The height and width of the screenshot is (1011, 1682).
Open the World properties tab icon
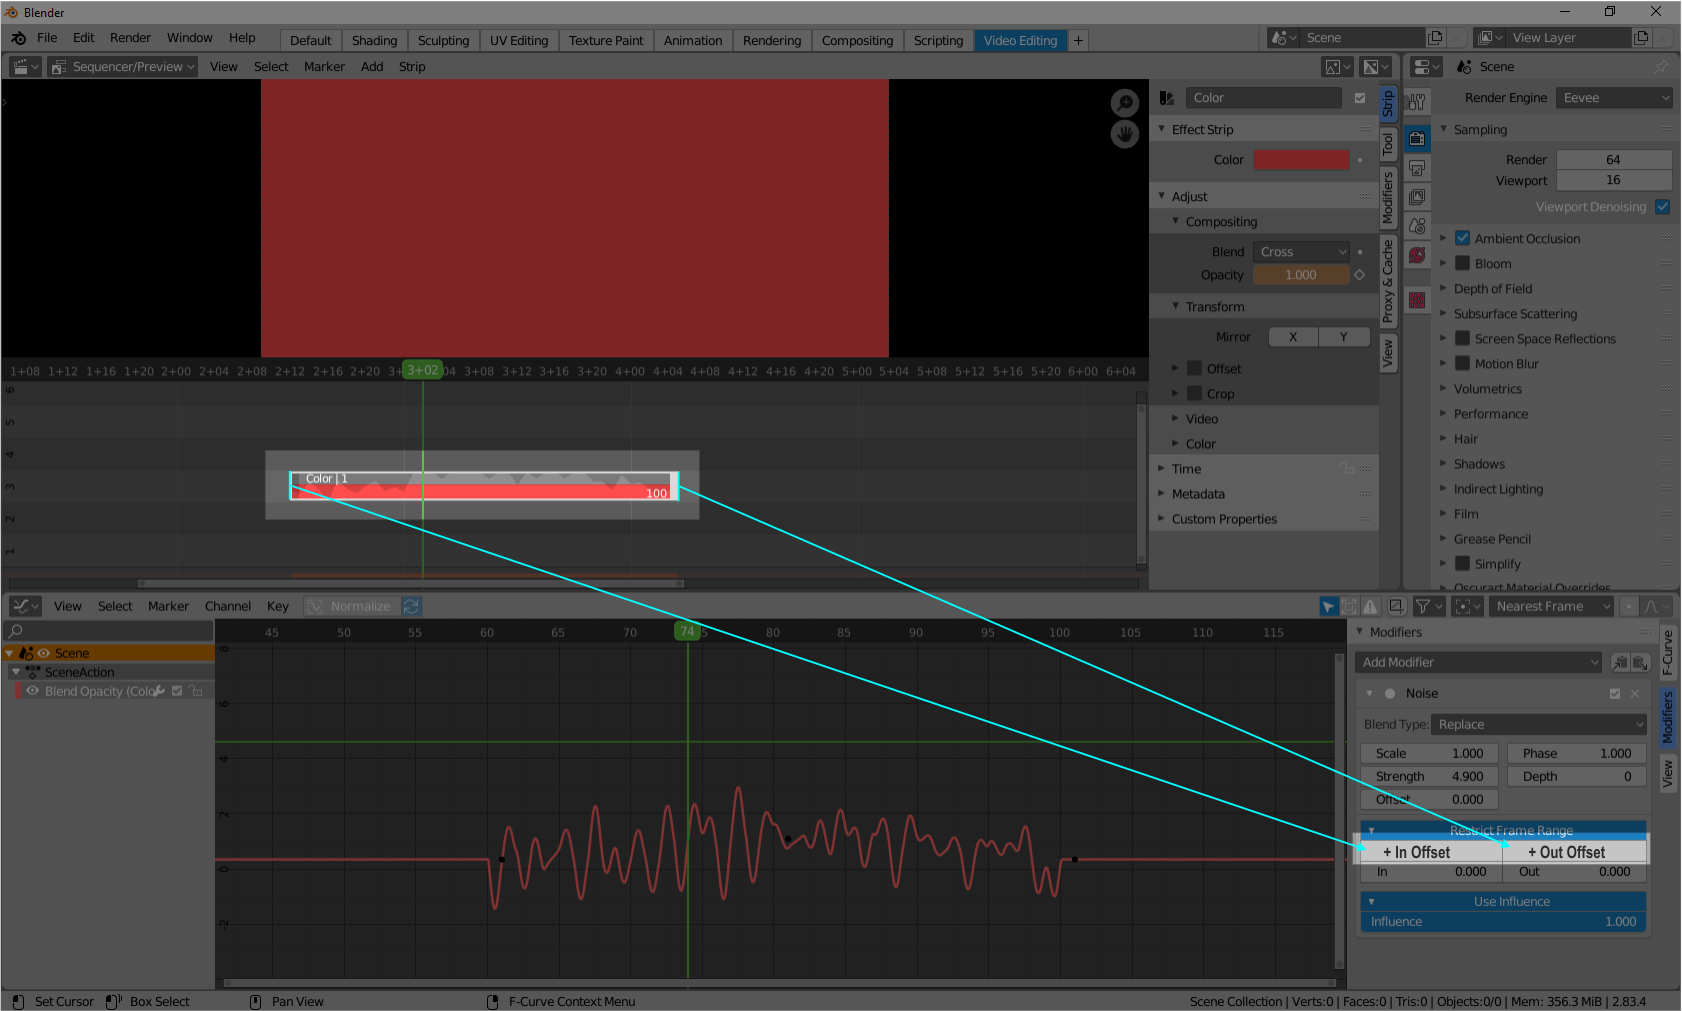(x=1417, y=255)
